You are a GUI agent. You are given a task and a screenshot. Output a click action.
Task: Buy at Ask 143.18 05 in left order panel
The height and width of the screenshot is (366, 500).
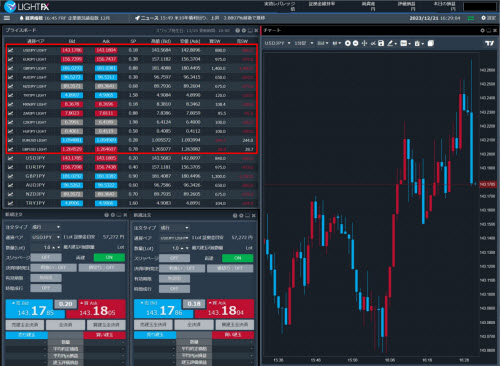[97, 309]
